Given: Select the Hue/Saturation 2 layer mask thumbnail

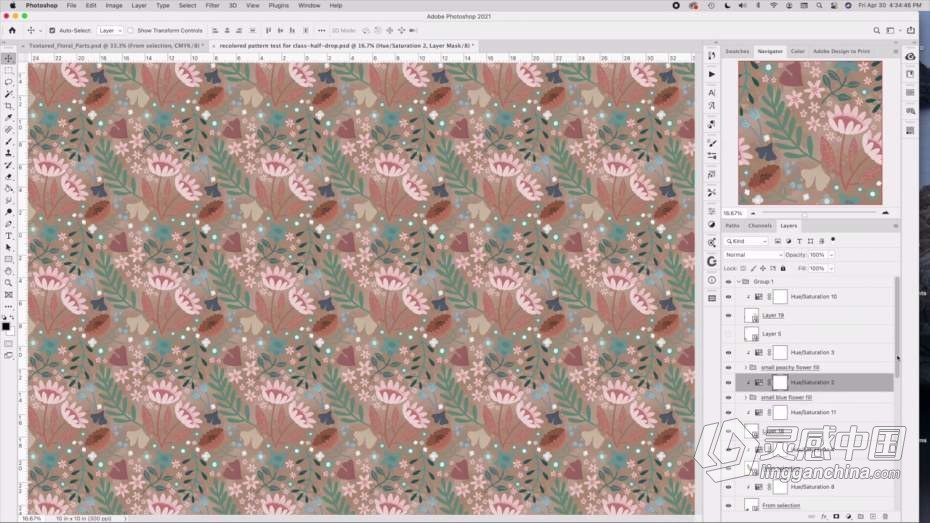Looking at the screenshot, I should tap(780, 382).
